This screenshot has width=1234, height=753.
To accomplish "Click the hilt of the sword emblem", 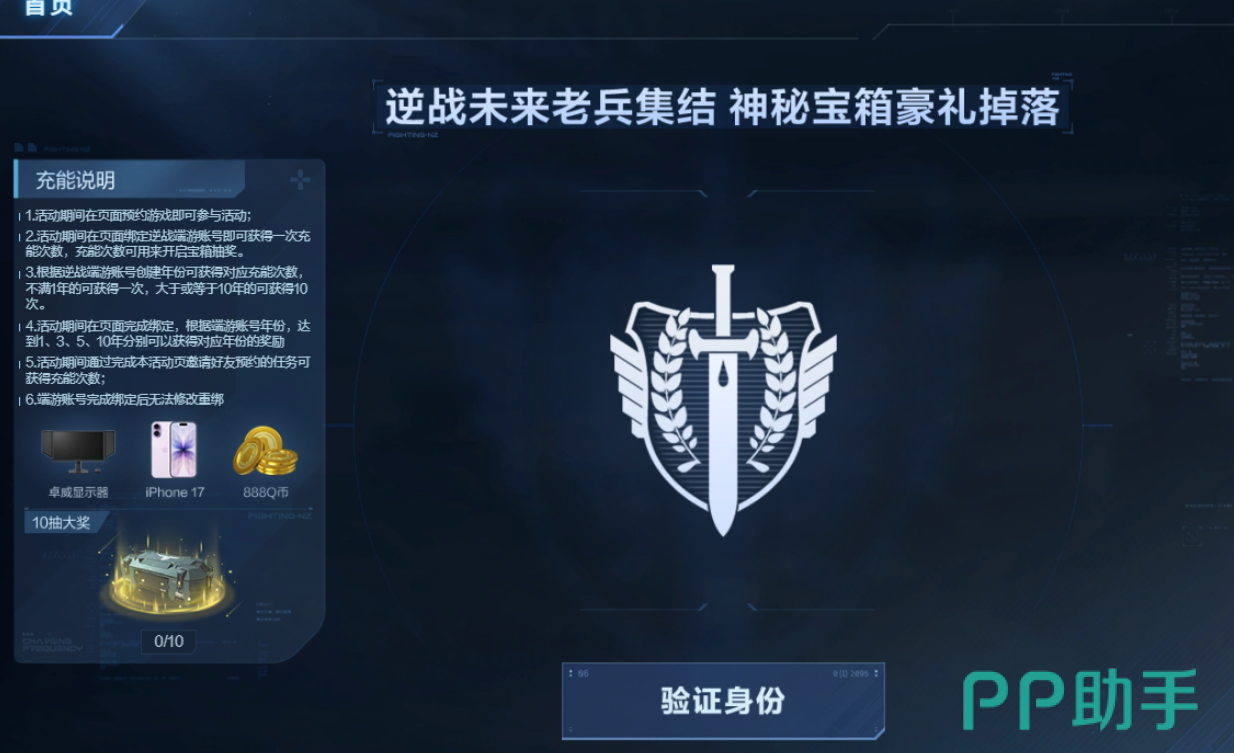I will pos(723,290).
